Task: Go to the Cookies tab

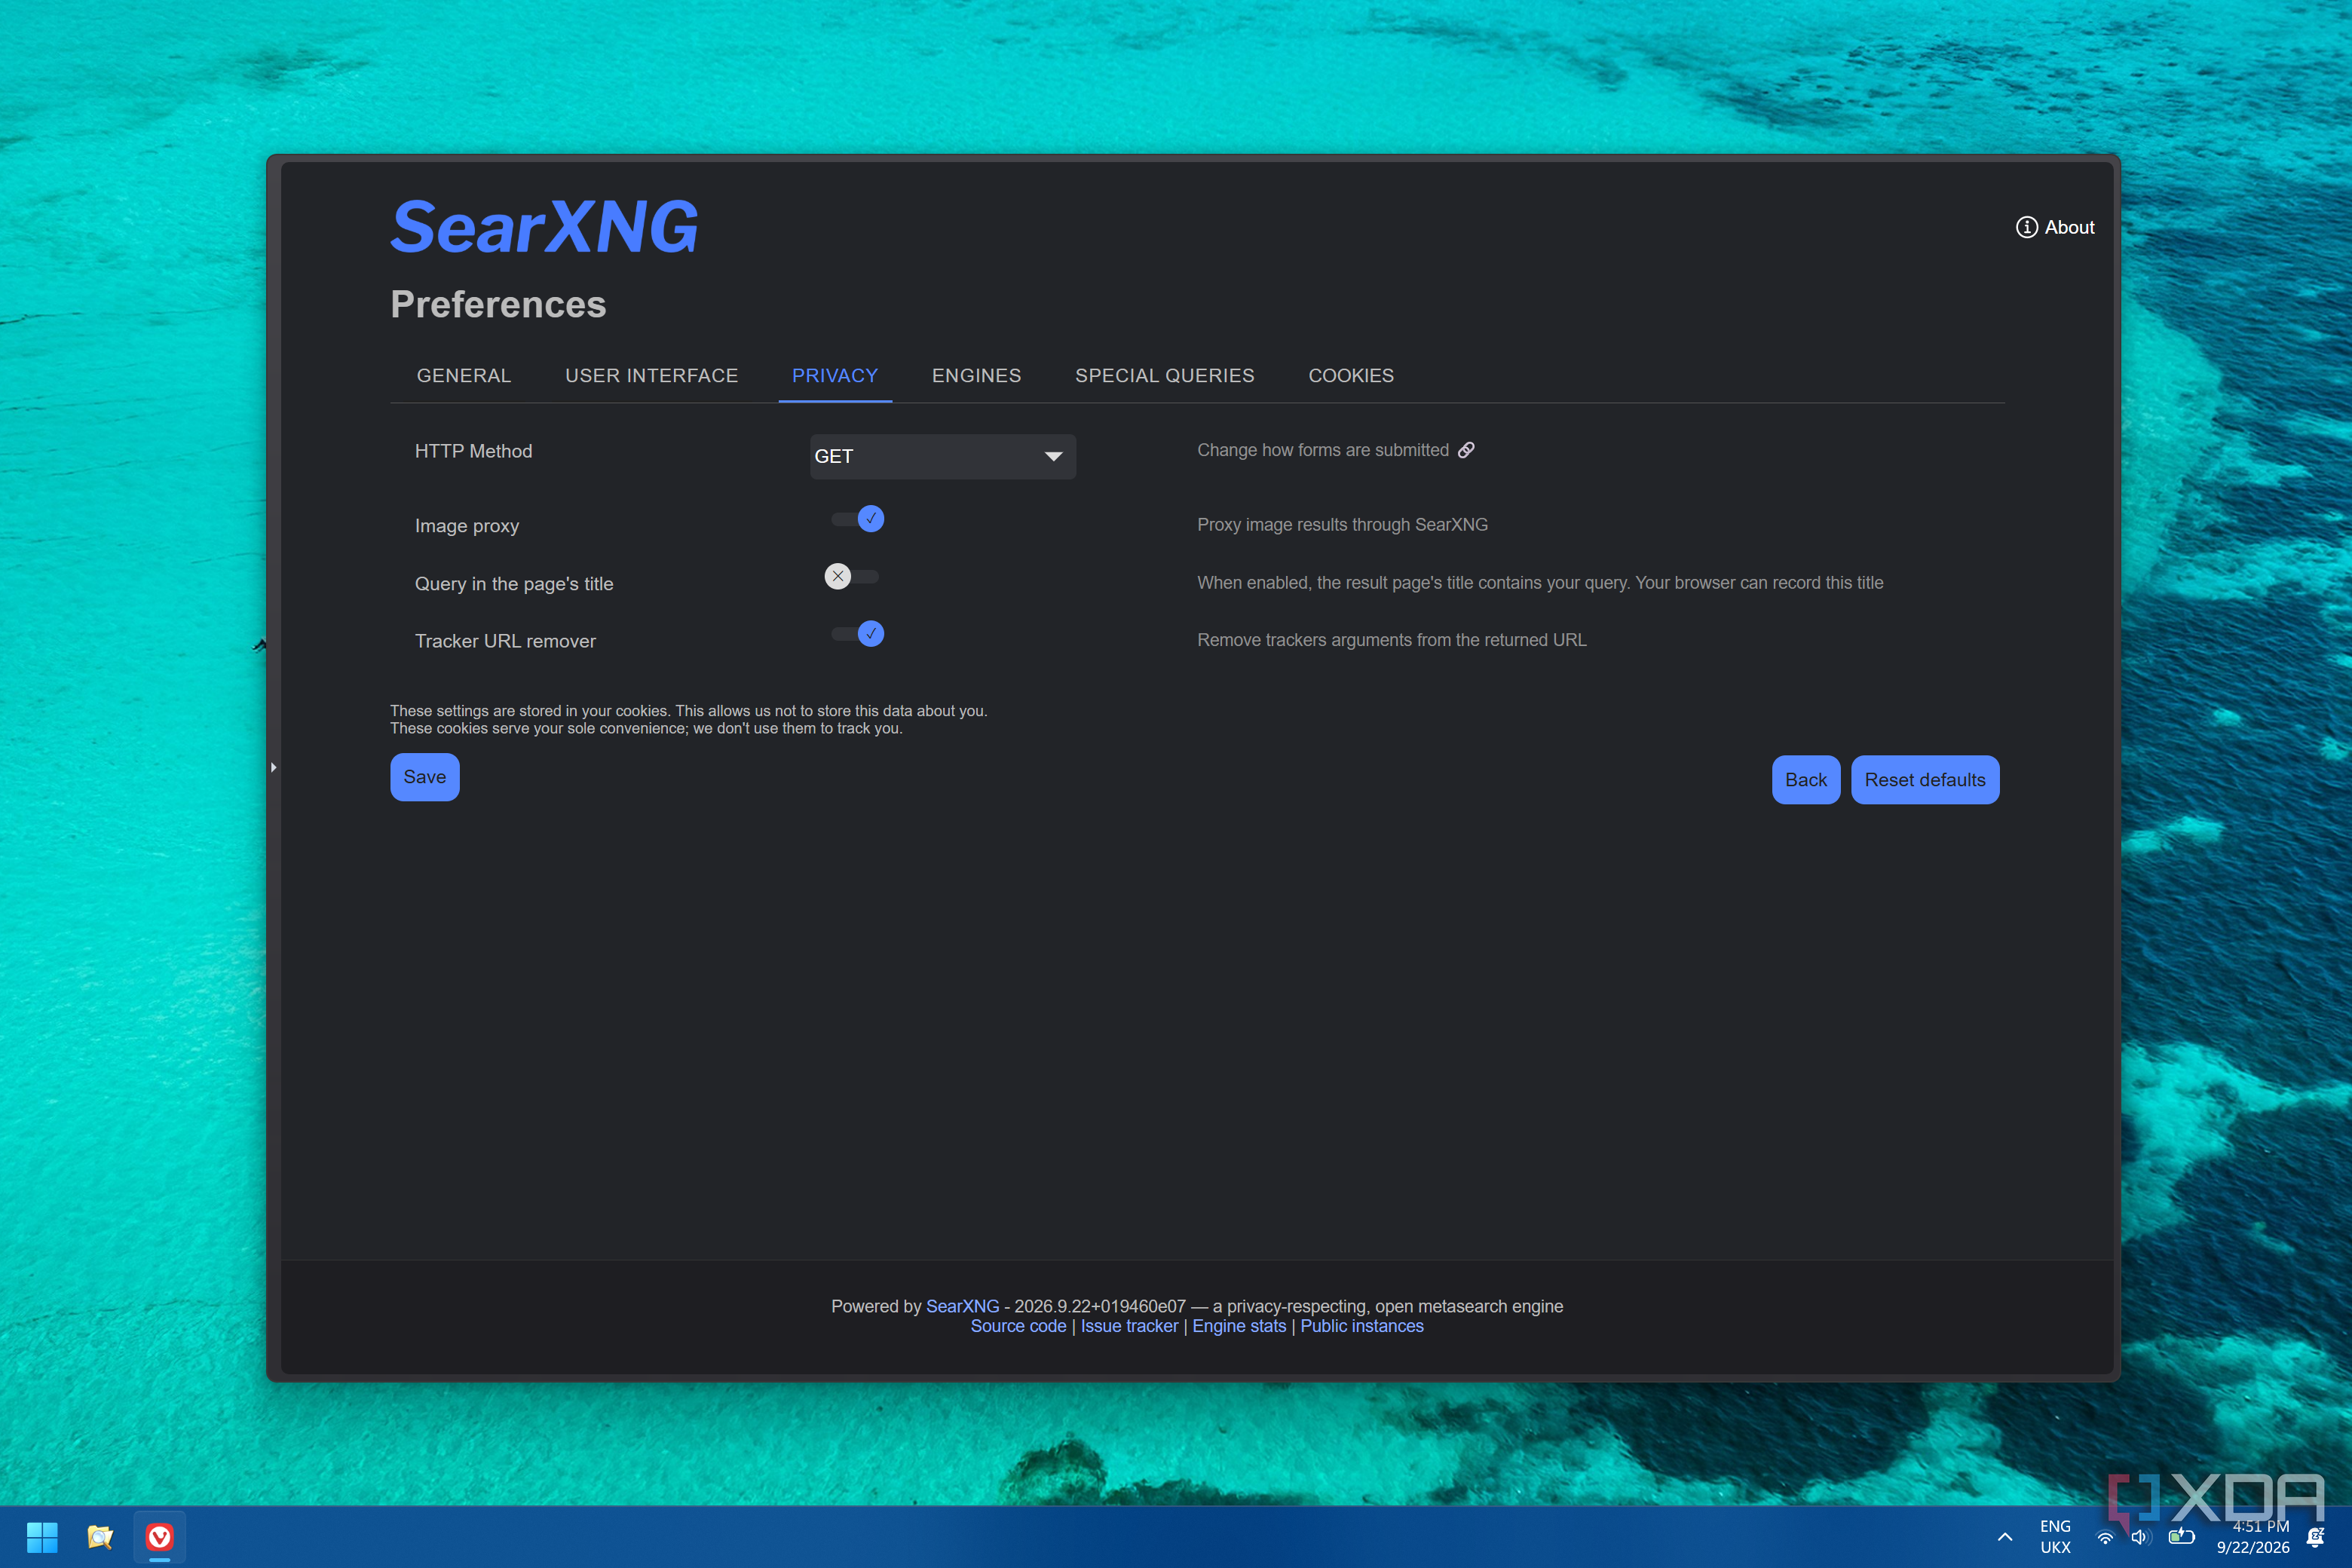Action: tap(1351, 376)
